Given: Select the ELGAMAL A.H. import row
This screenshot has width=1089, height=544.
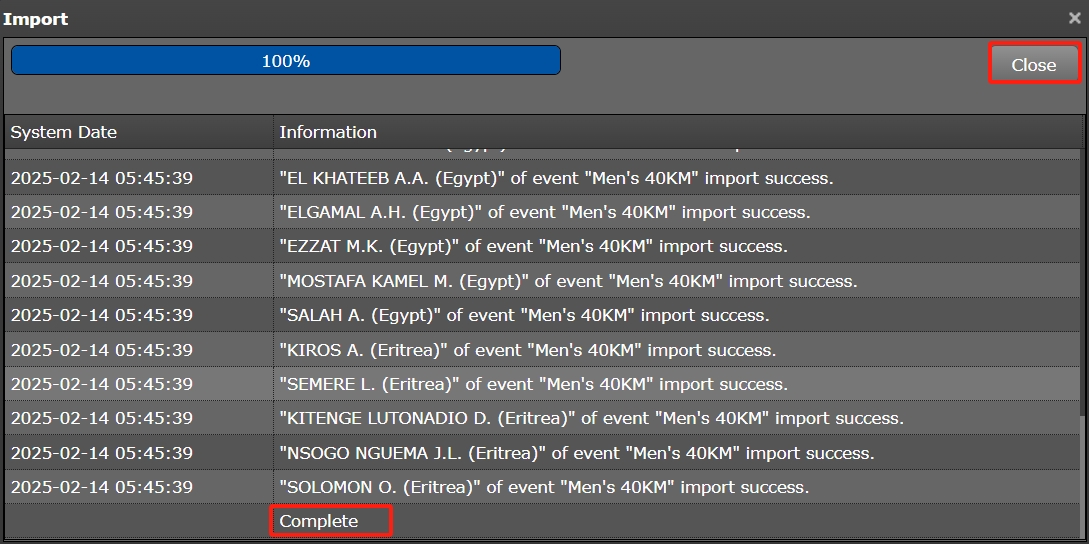Looking at the screenshot, I should coord(544,212).
